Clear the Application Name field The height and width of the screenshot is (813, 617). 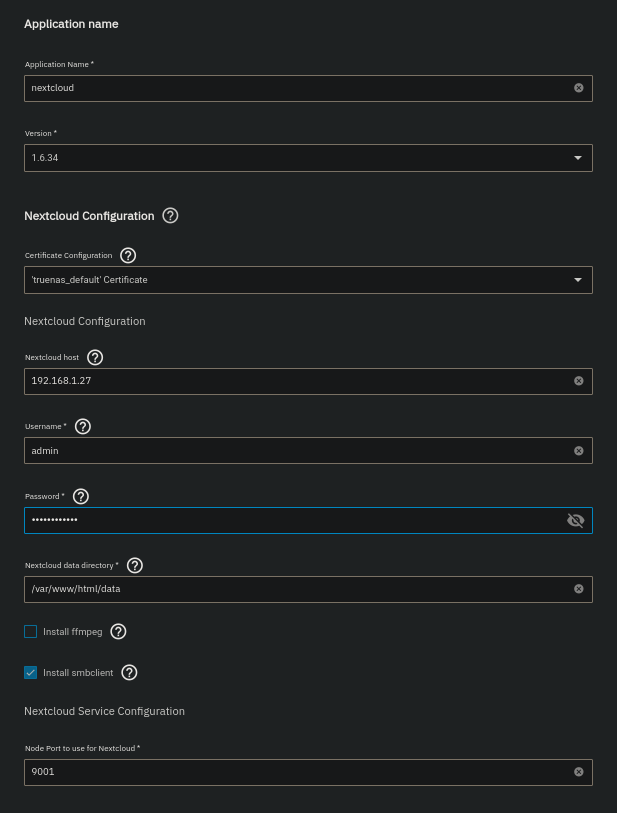[579, 88]
